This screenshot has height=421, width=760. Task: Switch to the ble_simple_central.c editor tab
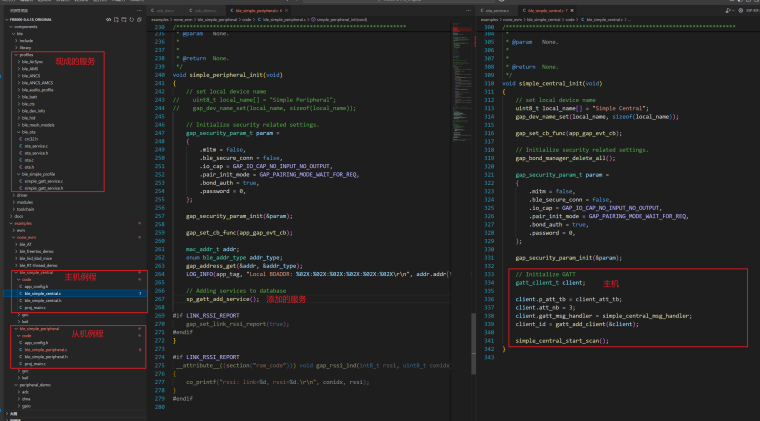pos(547,10)
